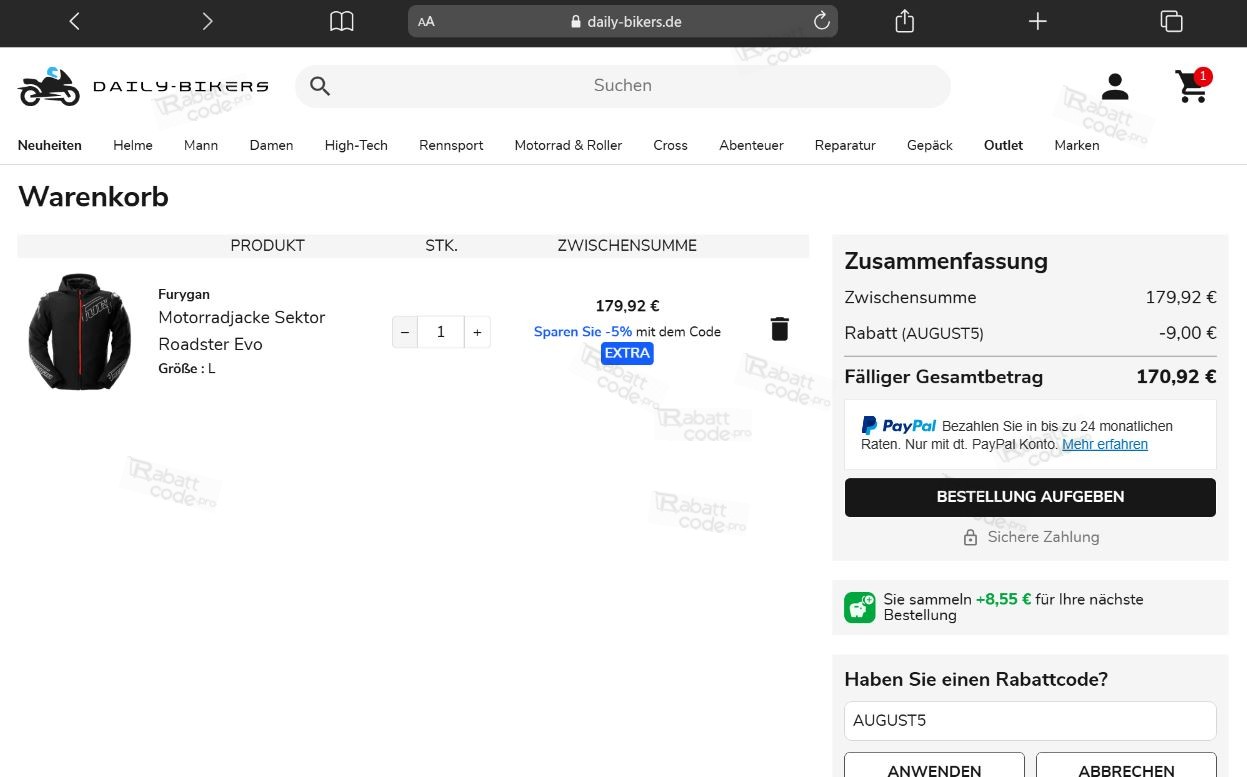Click the Rabattcode field containing AUGUST5

pyautogui.click(x=1030, y=721)
